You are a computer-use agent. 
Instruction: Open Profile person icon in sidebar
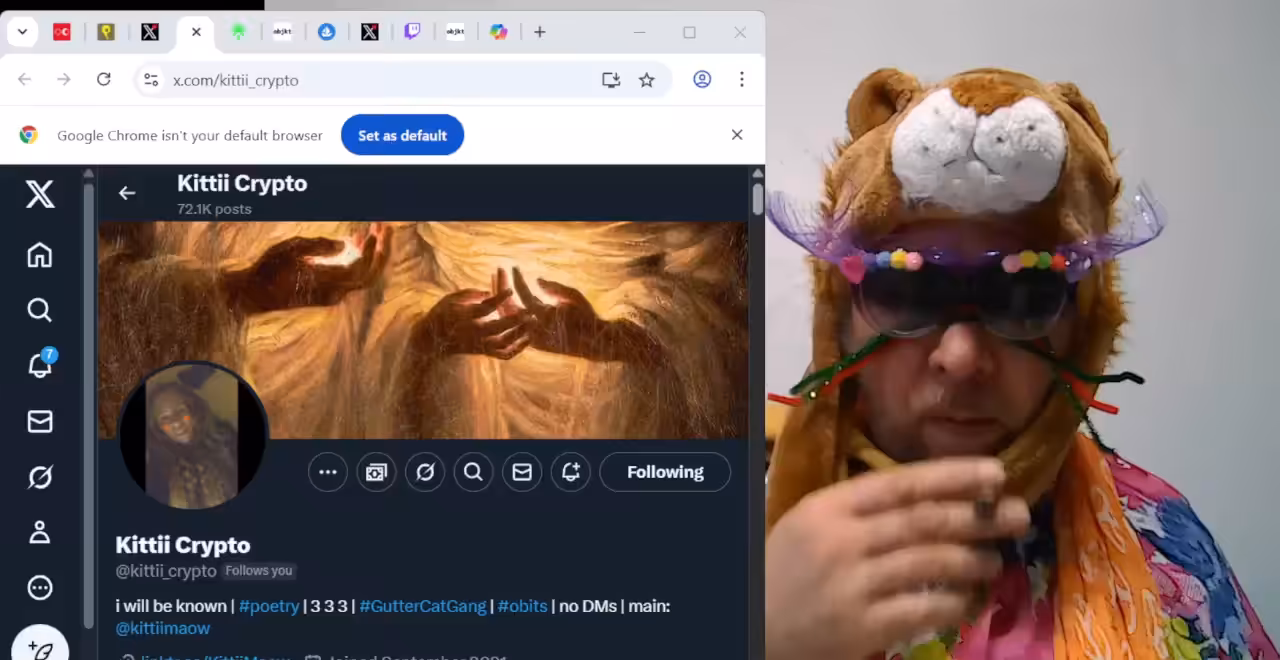(x=40, y=532)
